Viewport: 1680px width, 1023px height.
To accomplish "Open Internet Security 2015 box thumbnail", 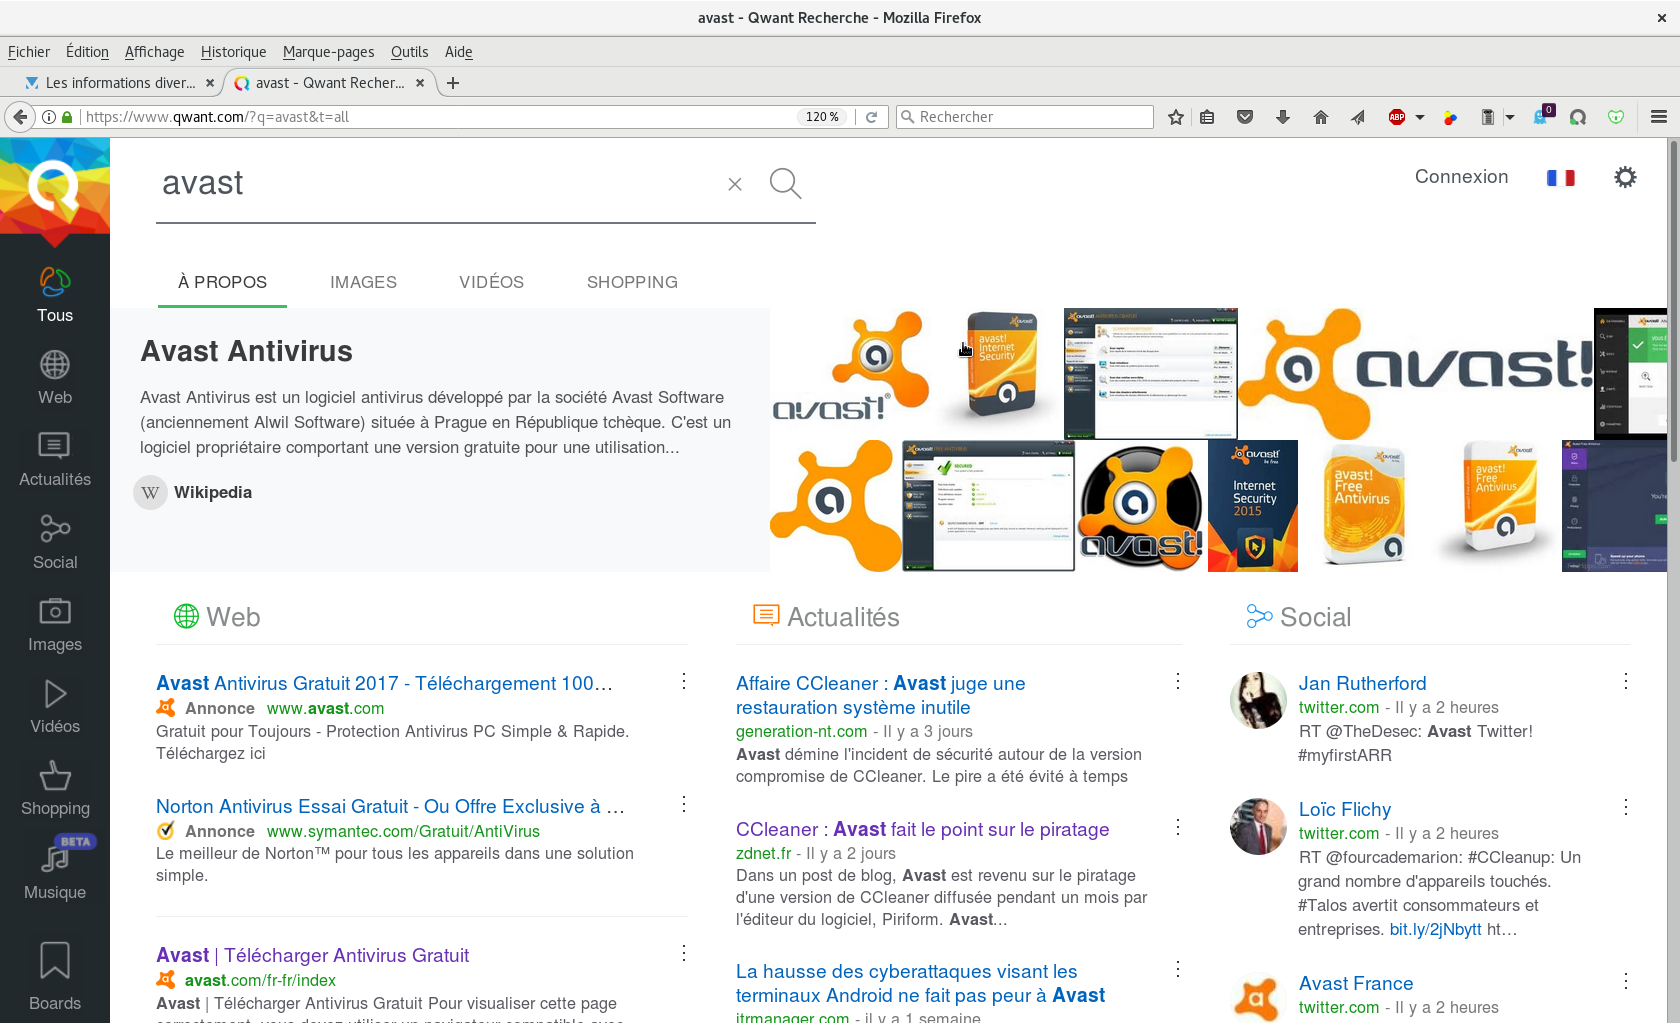I will 1253,506.
